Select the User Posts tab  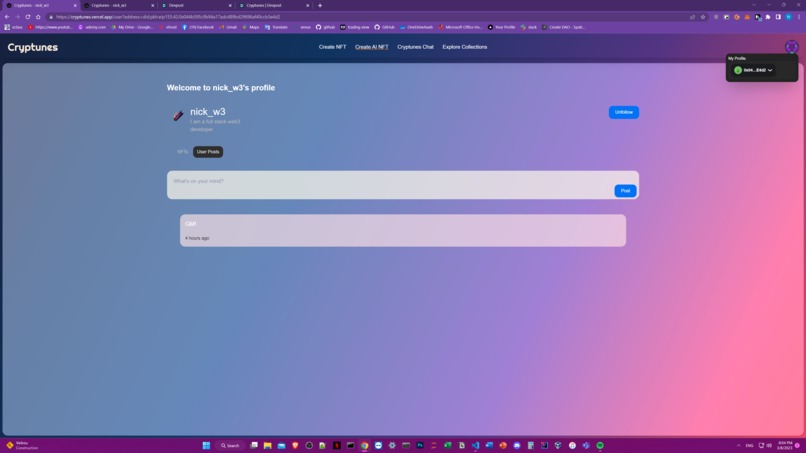(x=208, y=152)
